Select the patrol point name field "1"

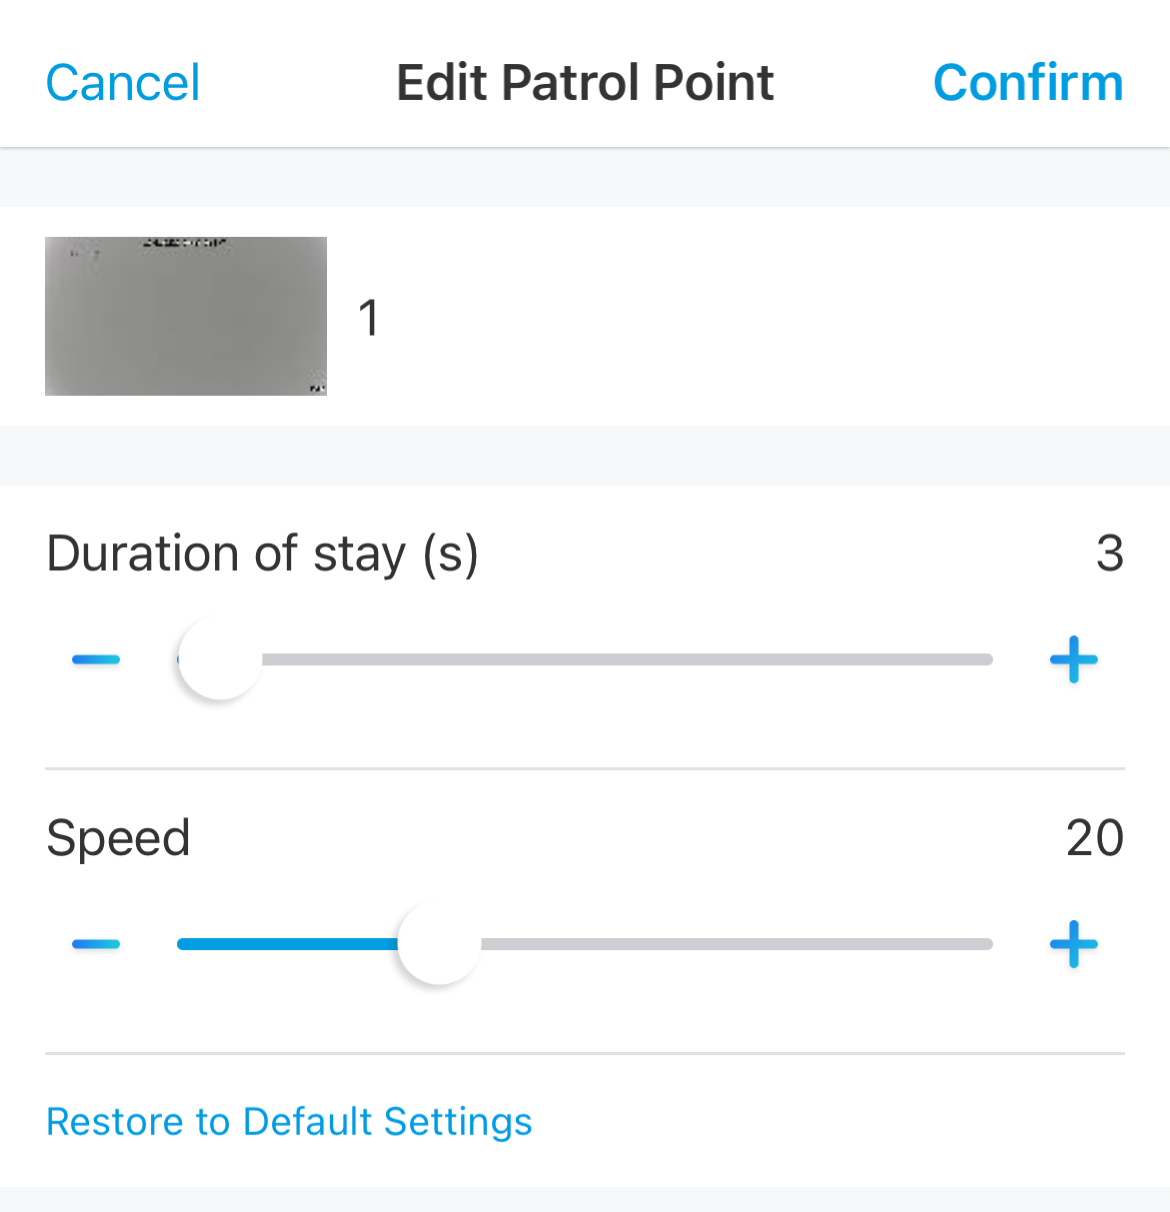[x=369, y=318]
